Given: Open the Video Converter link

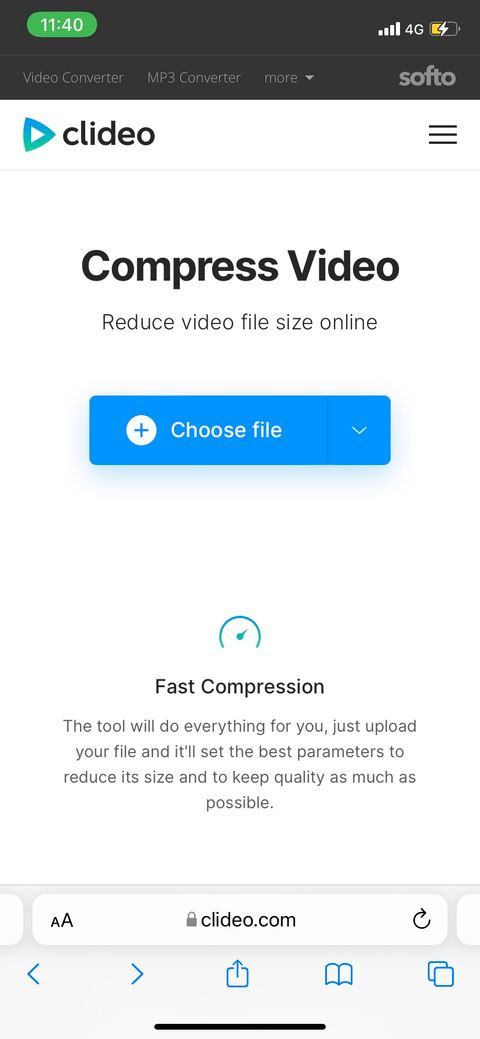Looking at the screenshot, I should pos(73,78).
